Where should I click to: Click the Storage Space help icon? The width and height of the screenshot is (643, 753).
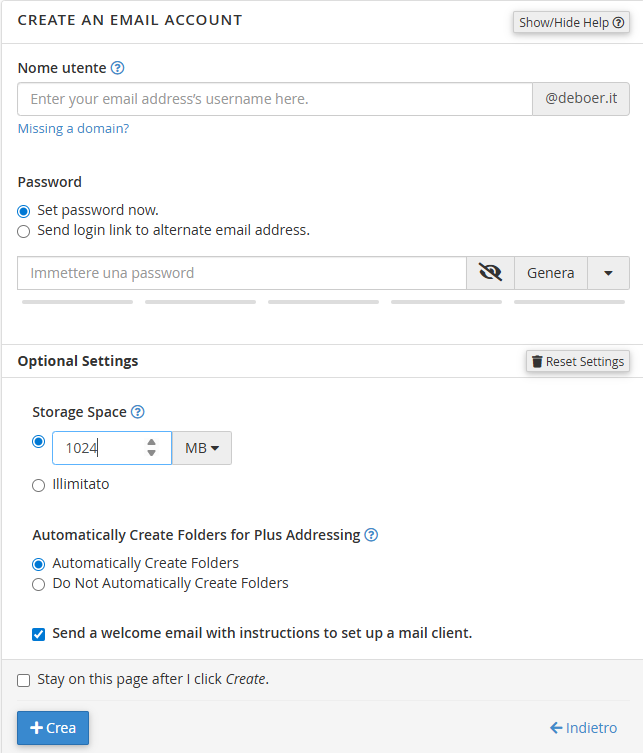point(138,411)
